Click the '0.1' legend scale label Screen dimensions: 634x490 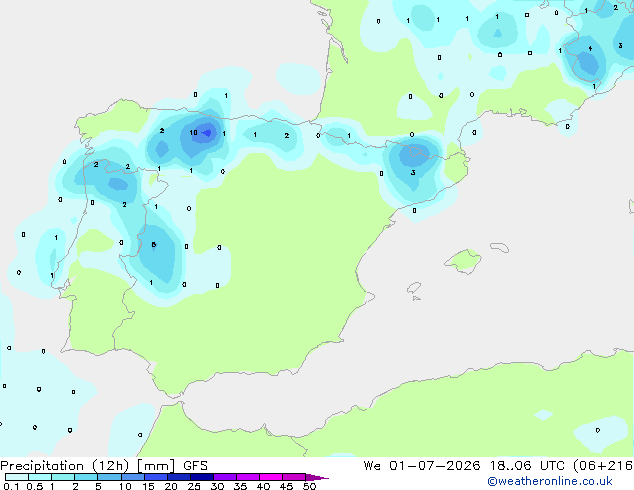tap(11, 486)
